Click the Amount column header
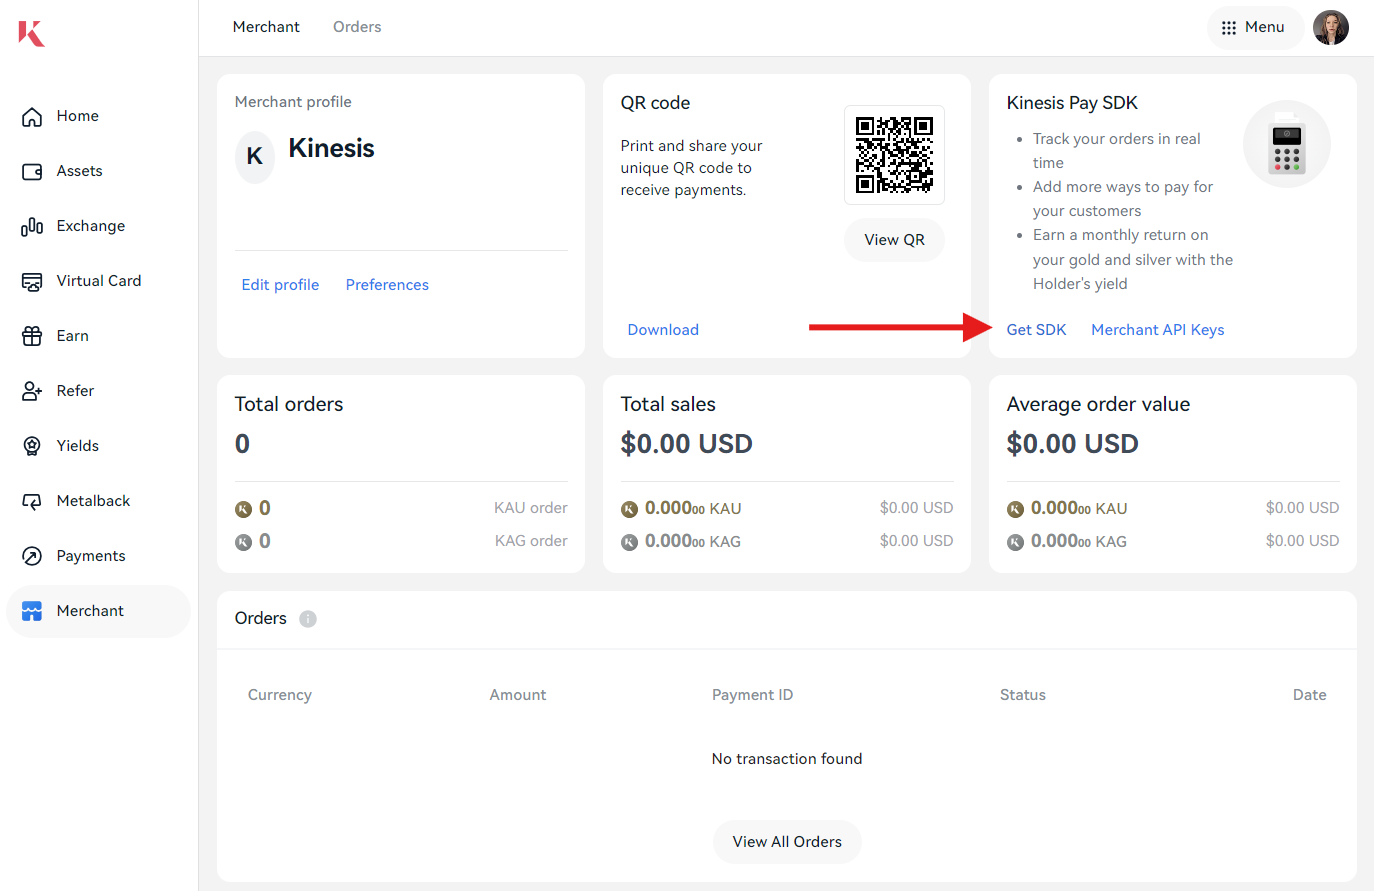 click(x=518, y=695)
